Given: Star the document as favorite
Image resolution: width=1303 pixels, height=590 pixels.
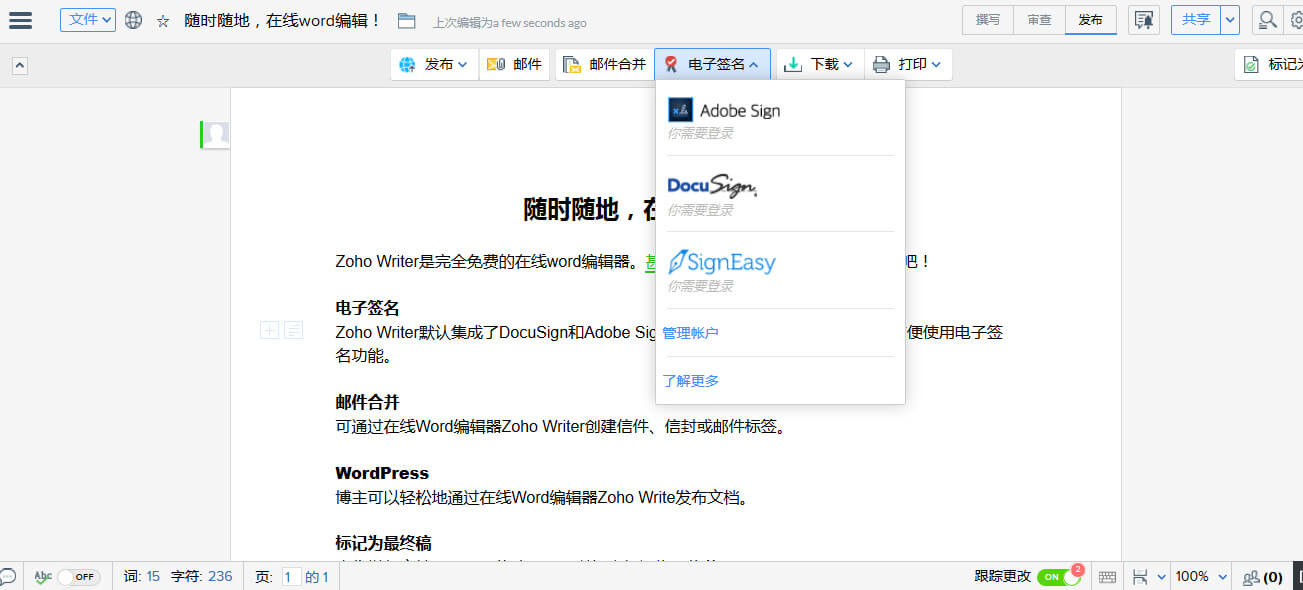Looking at the screenshot, I should (x=163, y=21).
